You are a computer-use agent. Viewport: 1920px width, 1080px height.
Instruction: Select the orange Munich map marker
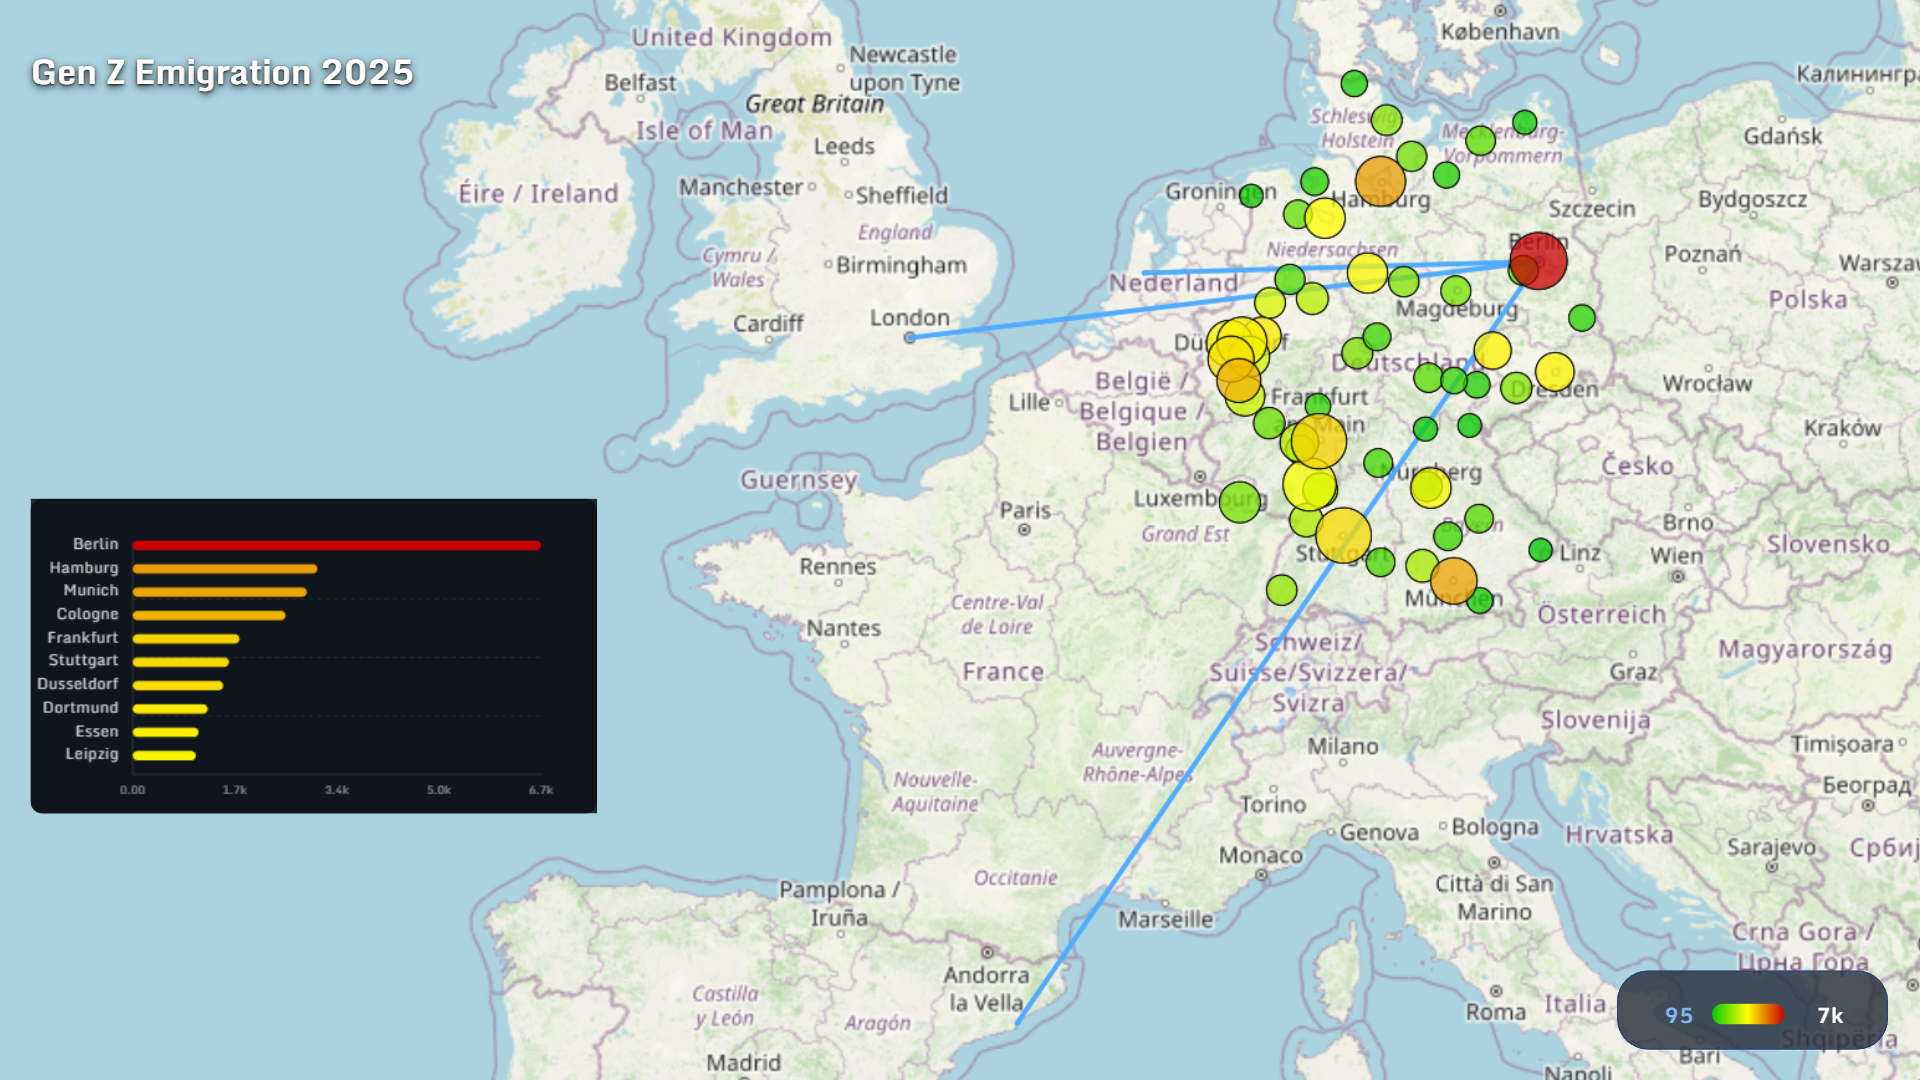pos(1452,580)
